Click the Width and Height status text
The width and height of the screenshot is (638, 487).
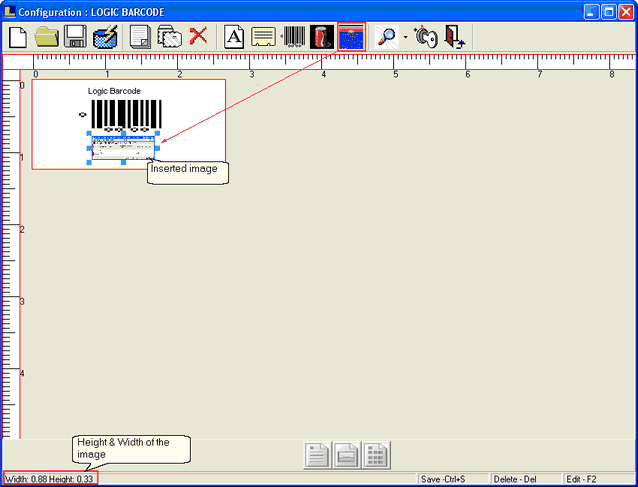coord(50,479)
